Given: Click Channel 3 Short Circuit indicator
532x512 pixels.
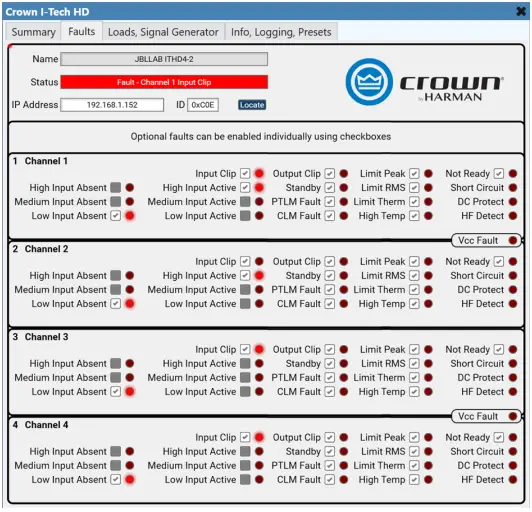Looking at the screenshot, I should click(513, 363).
